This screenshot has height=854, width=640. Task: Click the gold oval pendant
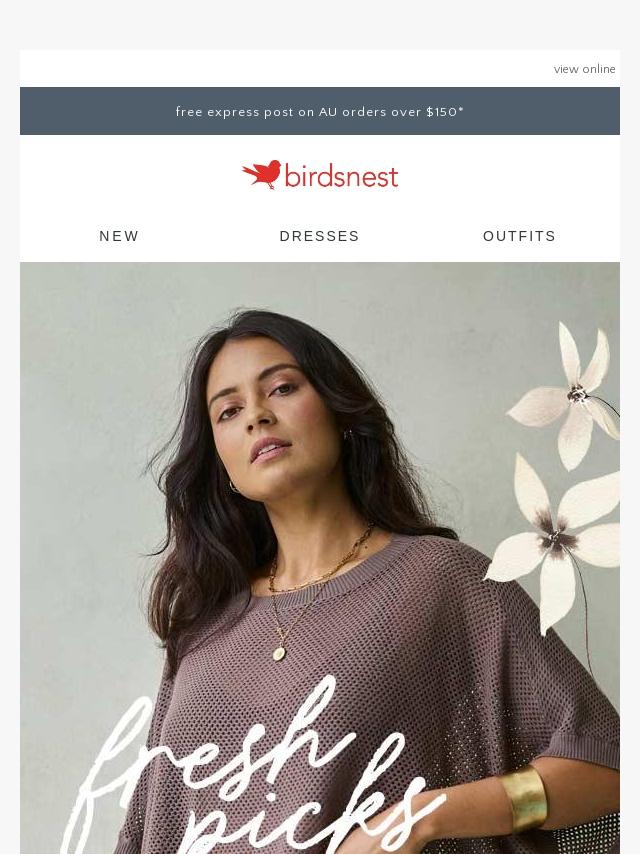(279, 653)
